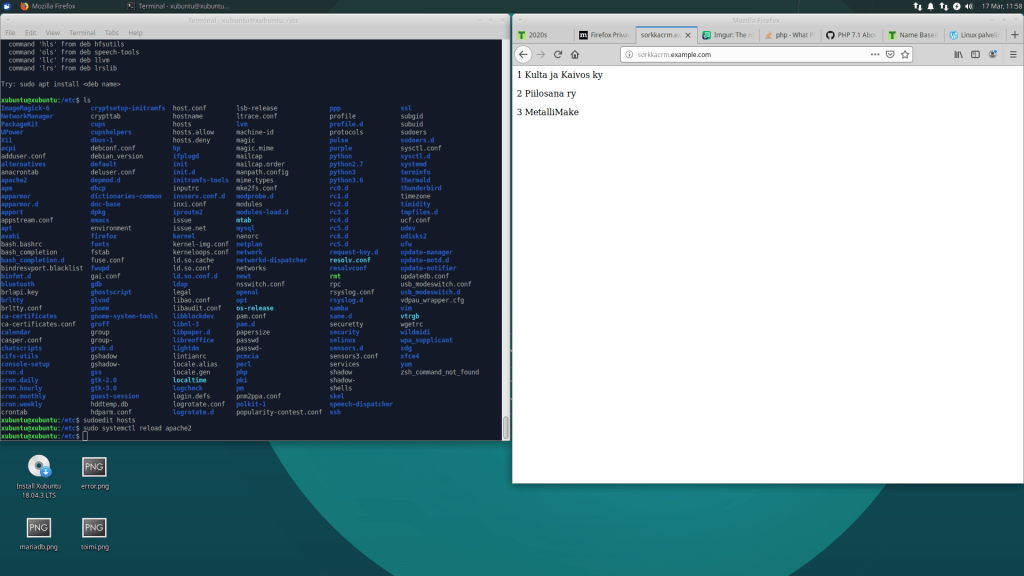The height and width of the screenshot is (576, 1024).
Task: Click the Save to Pocket icon
Action: tap(889, 54)
